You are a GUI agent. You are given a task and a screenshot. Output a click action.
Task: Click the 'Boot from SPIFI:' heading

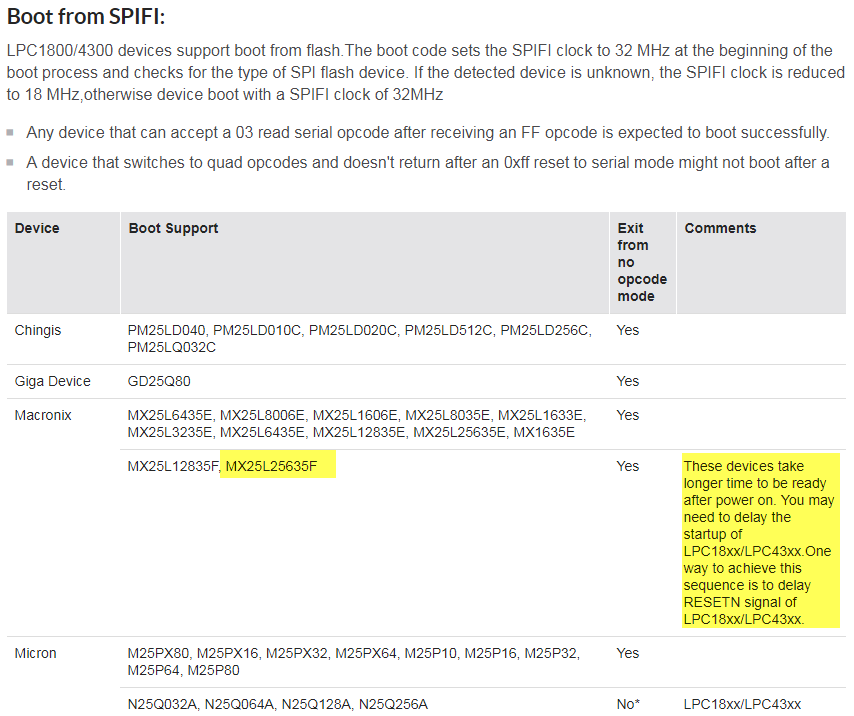(86, 17)
